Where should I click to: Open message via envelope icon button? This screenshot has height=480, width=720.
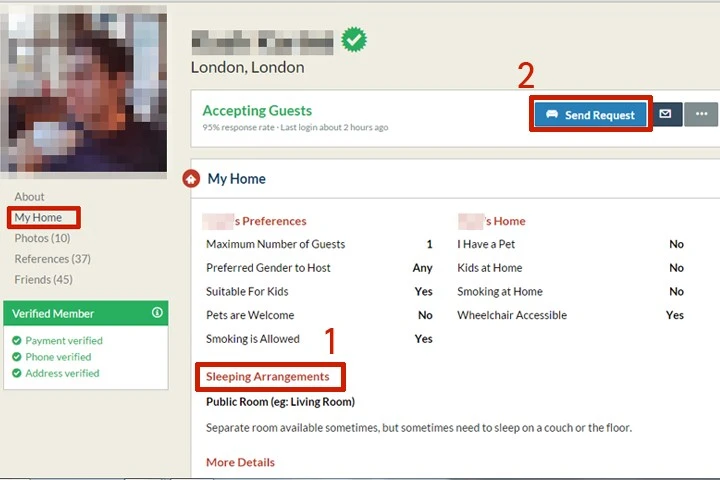[x=665, y=114]
